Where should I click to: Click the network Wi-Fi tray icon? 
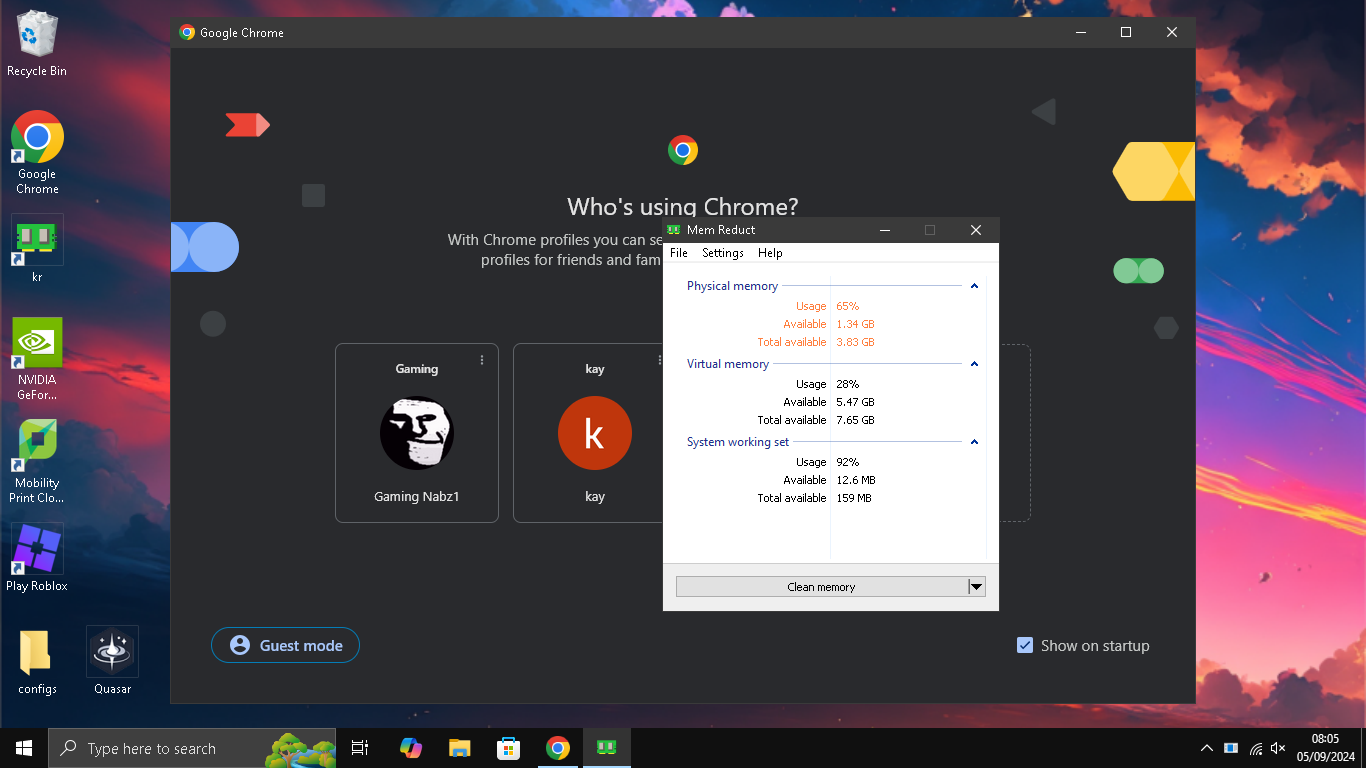tap(1255, 748)
